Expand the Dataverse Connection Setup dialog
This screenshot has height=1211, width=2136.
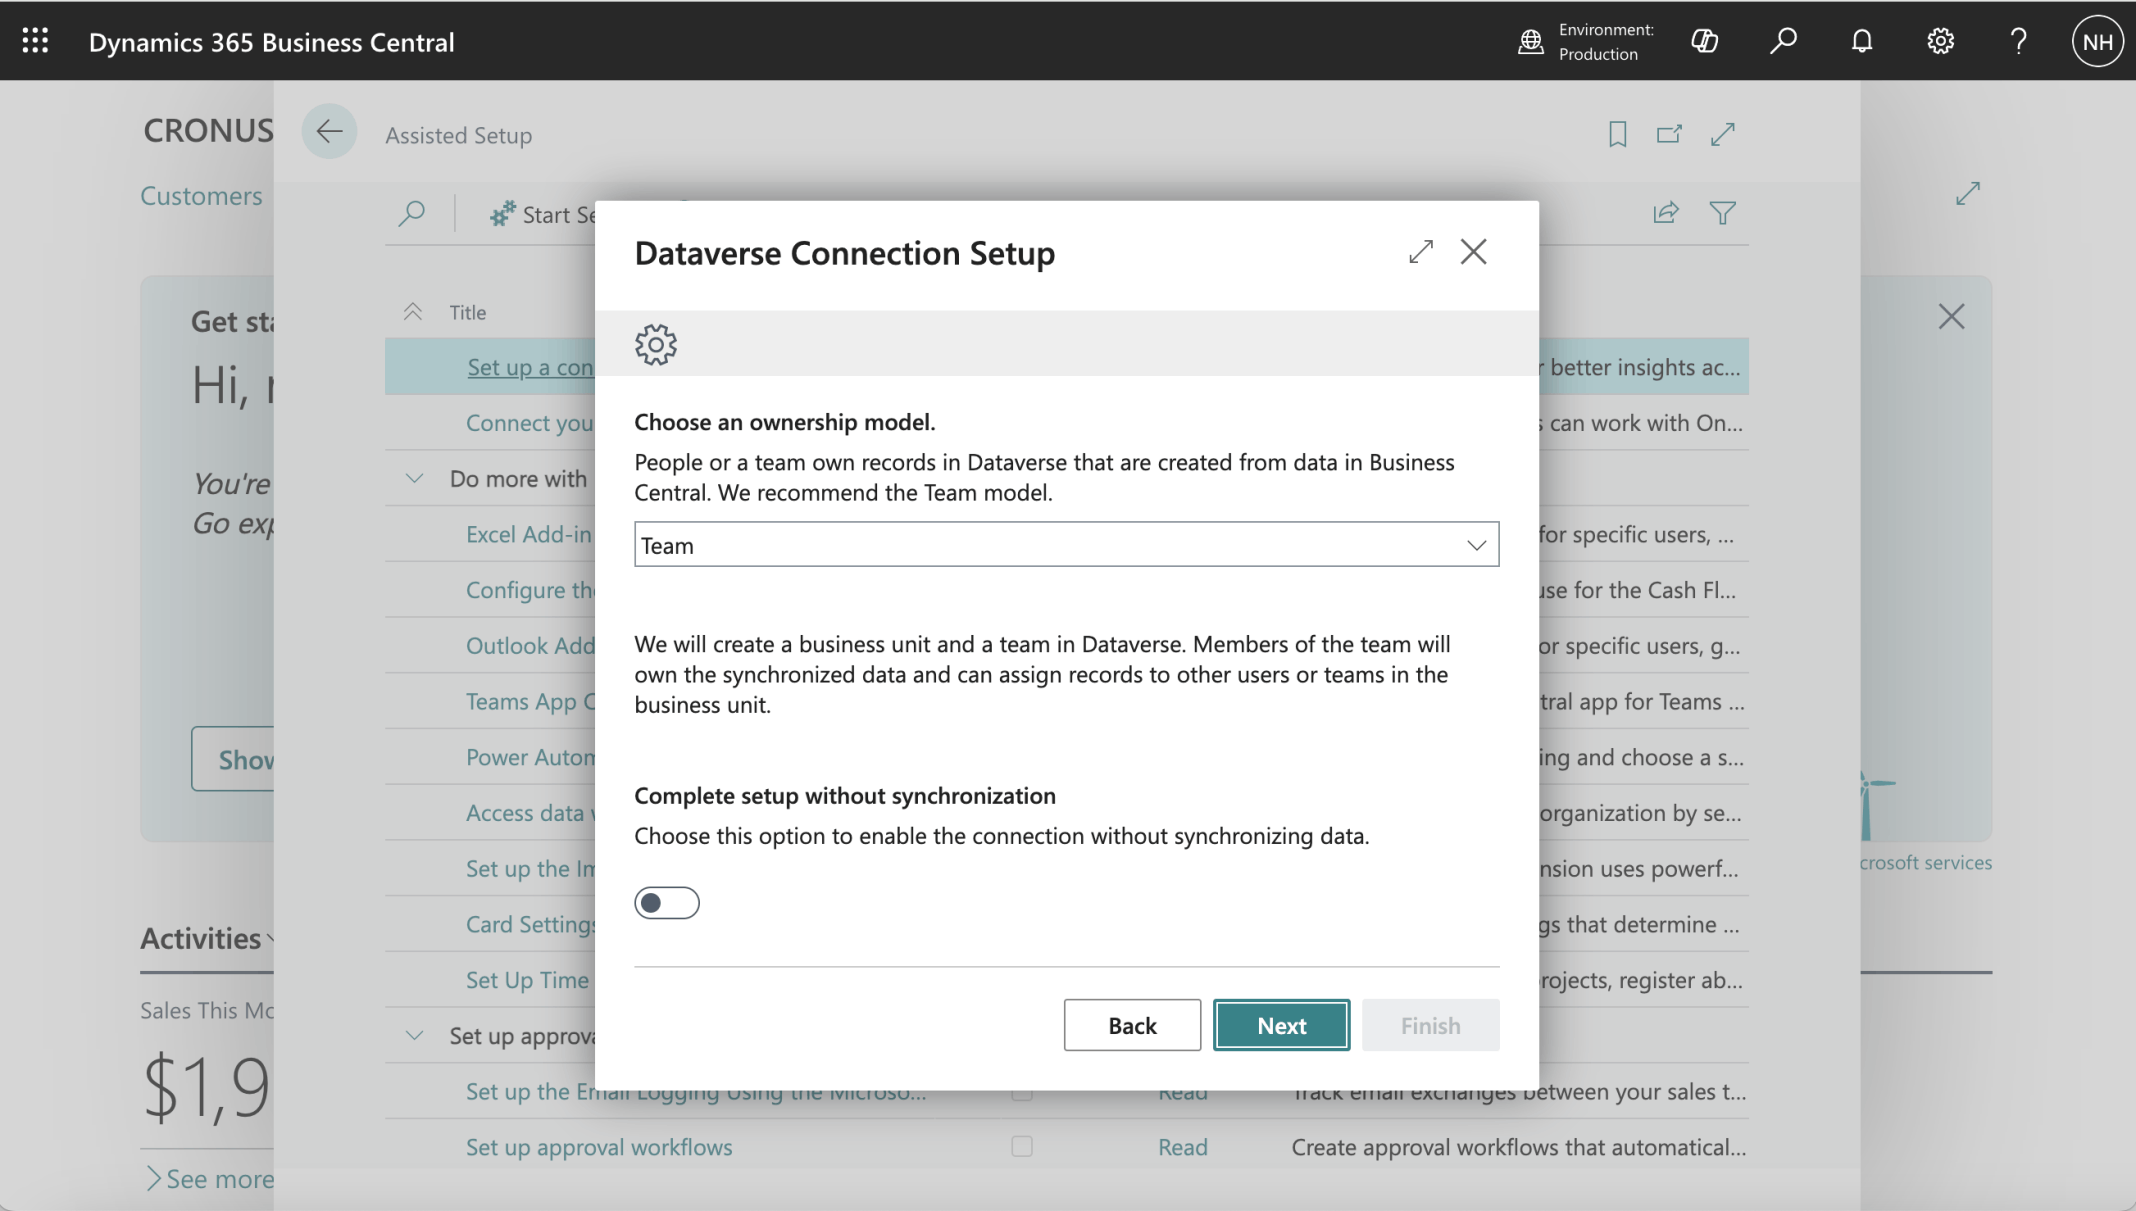1420,252
